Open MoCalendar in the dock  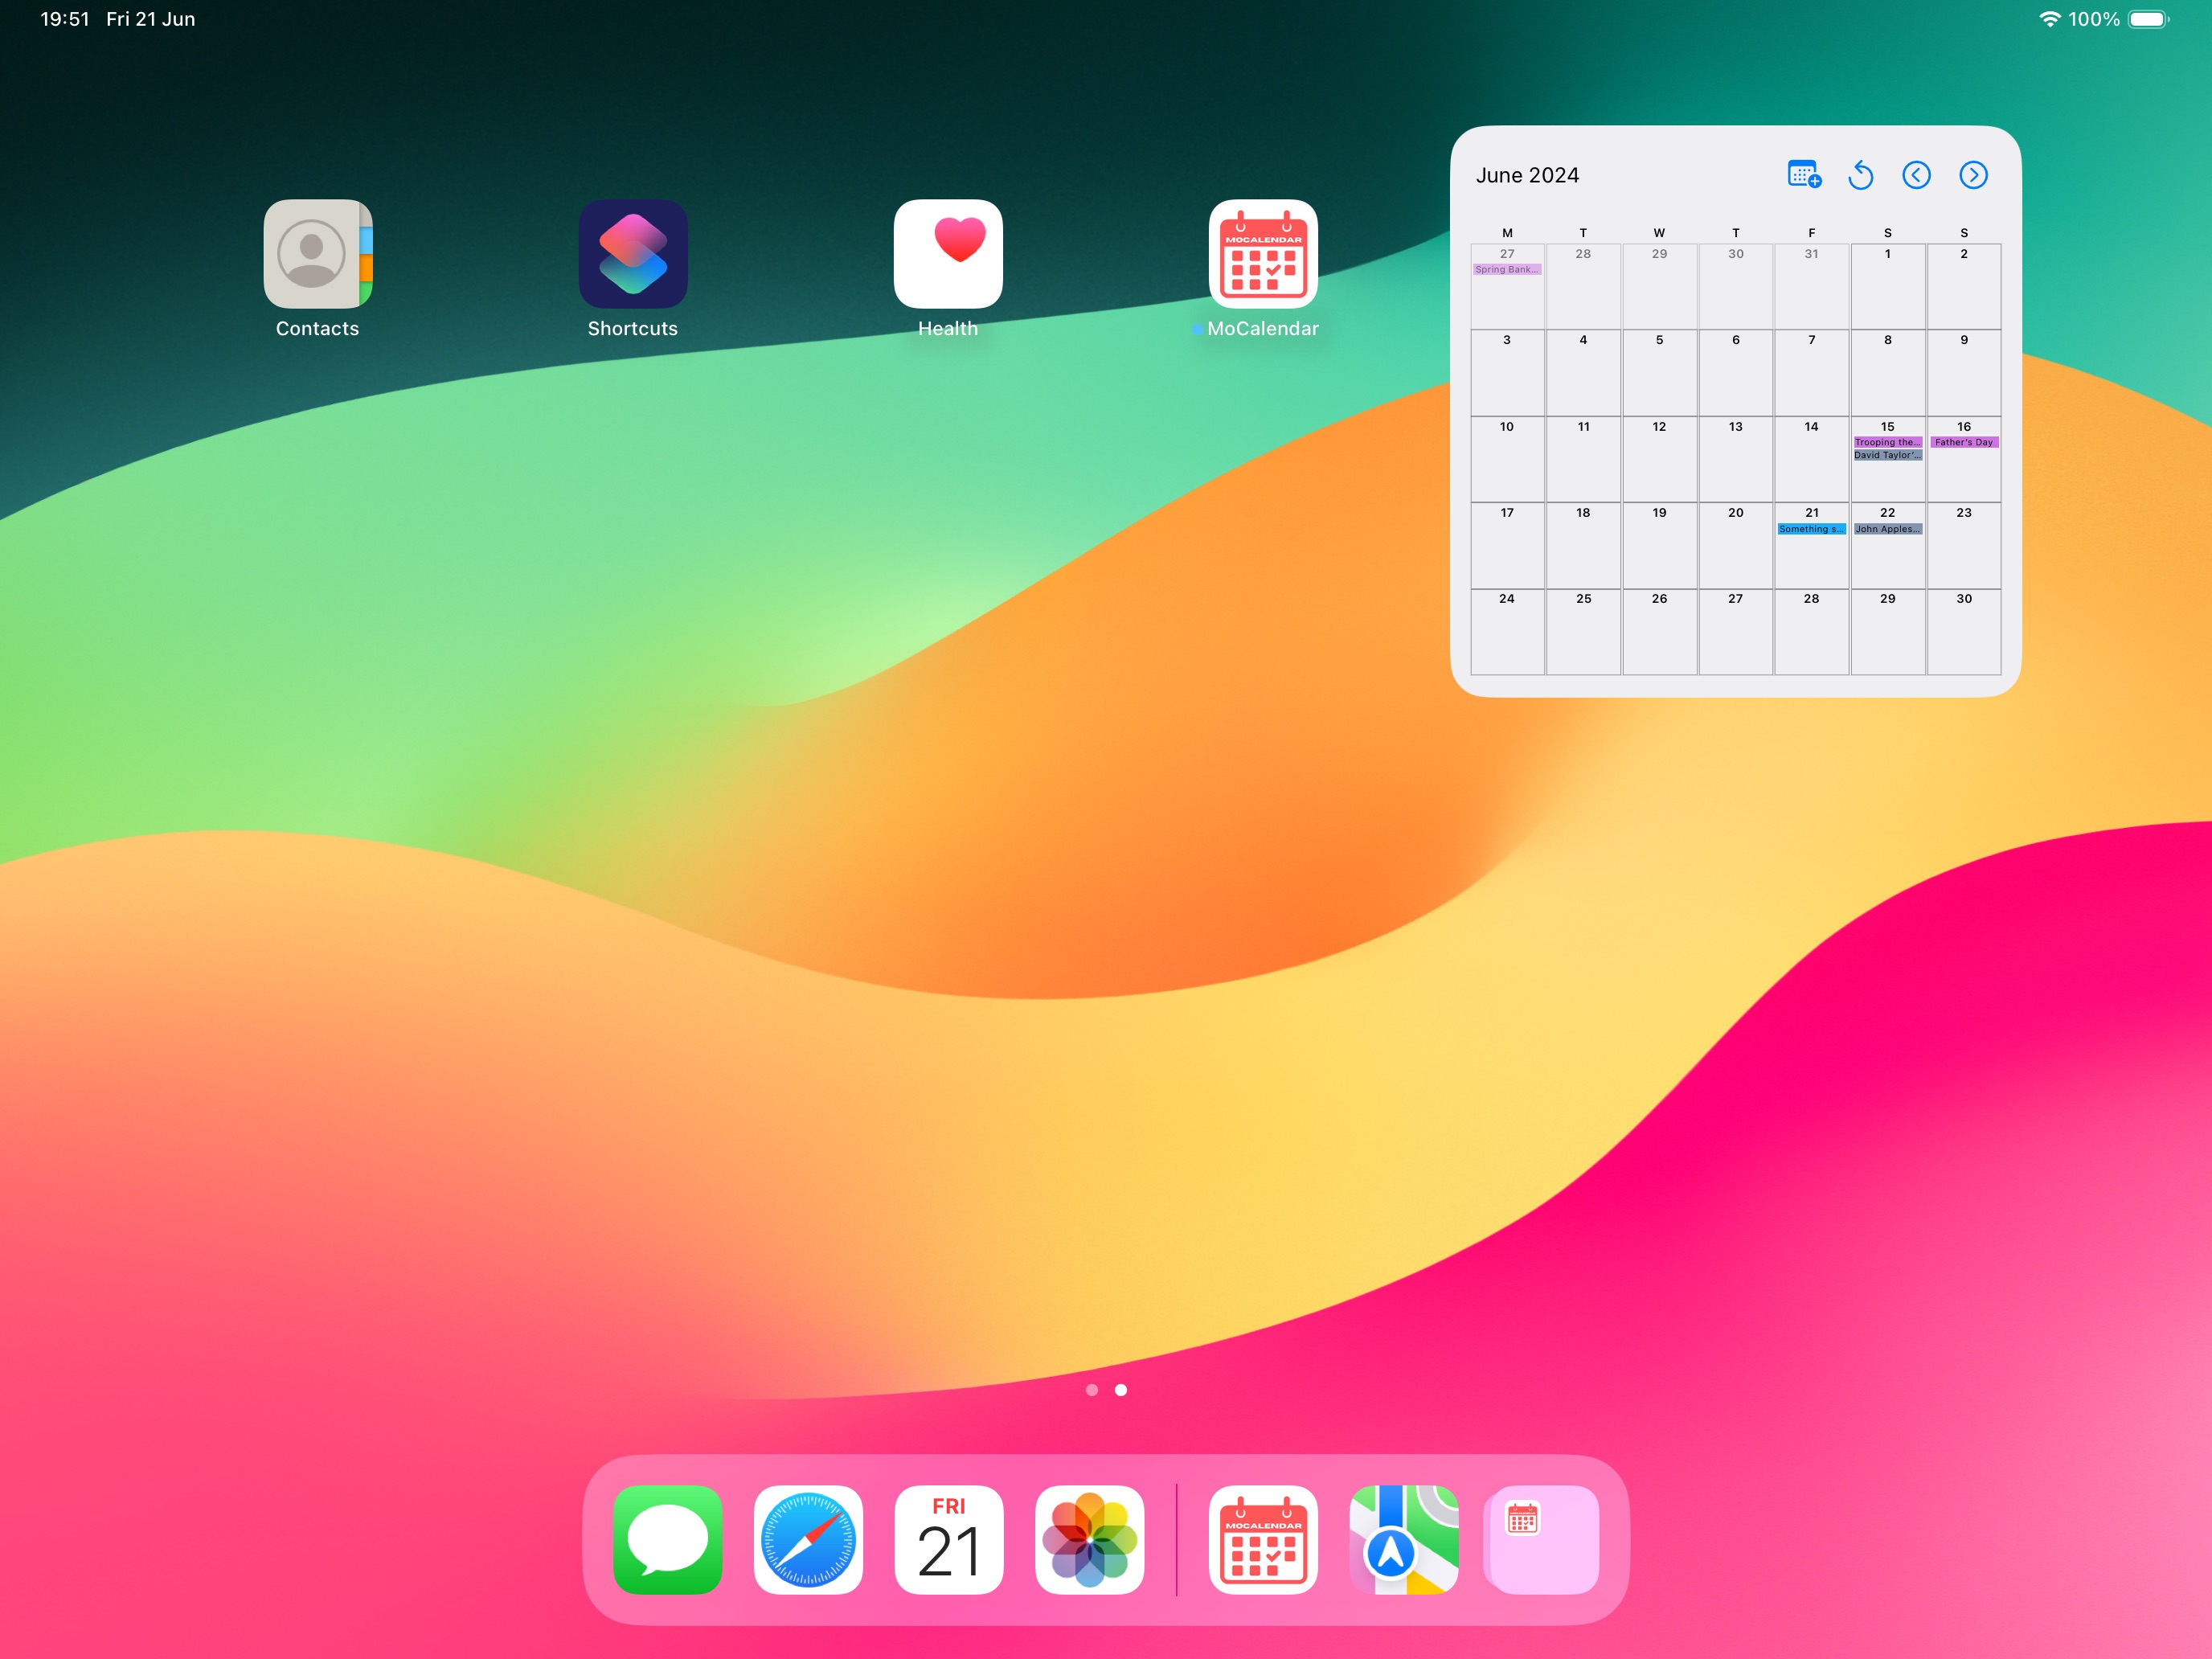point(1263,1539)
